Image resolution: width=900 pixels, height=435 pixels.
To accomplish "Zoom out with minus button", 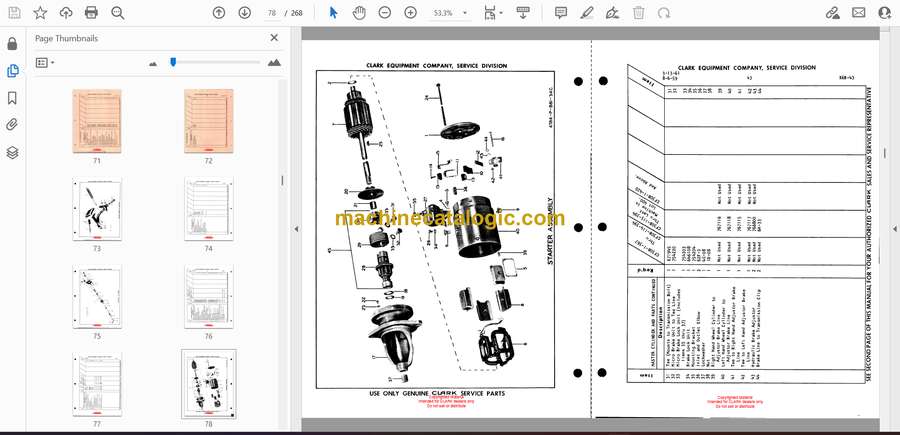I will click(385, 13).
